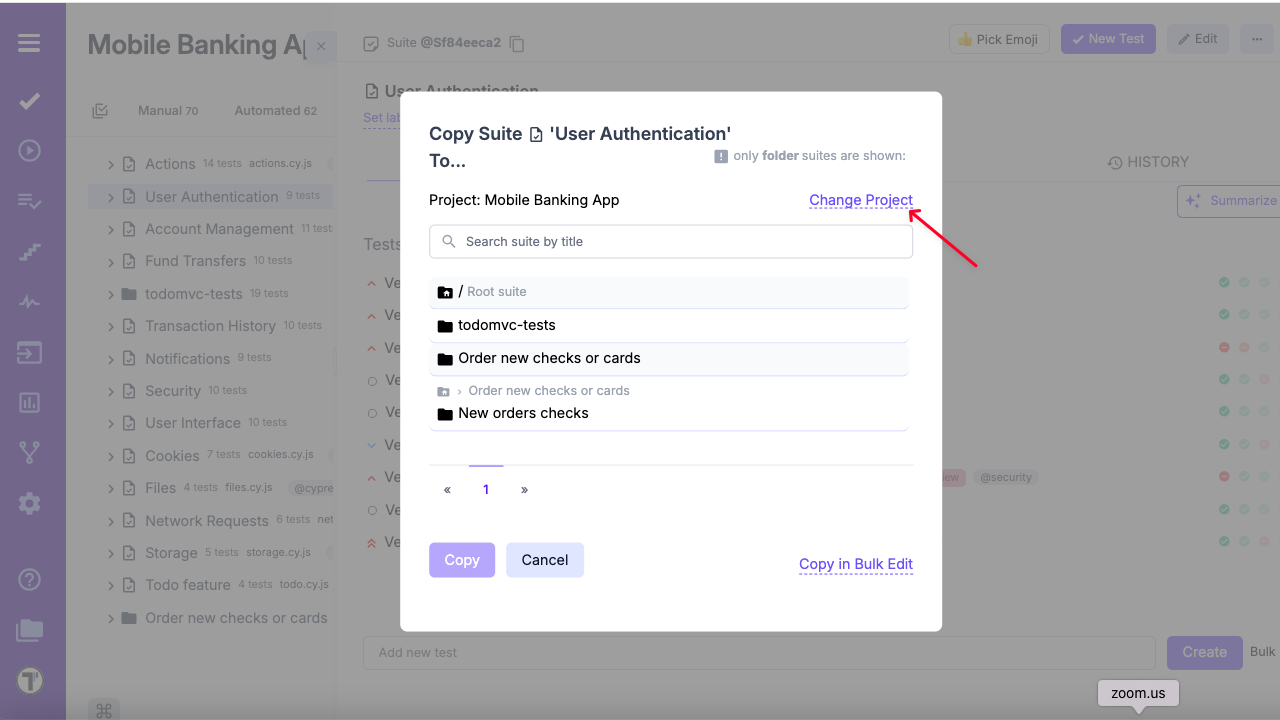Open the Runs play-circle icon in sidebar

point(29,150)
